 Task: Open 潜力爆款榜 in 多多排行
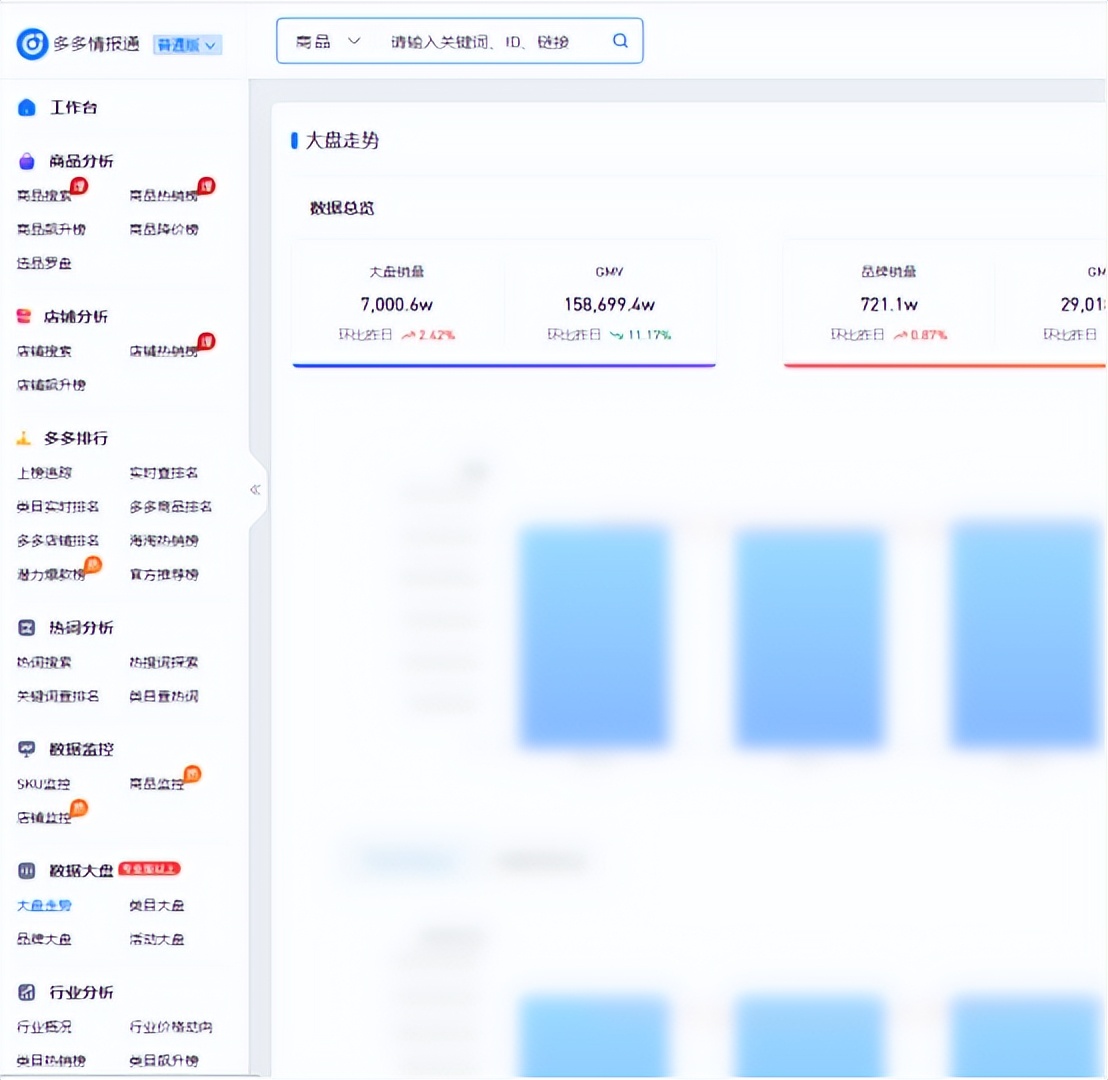click(50, 575)
